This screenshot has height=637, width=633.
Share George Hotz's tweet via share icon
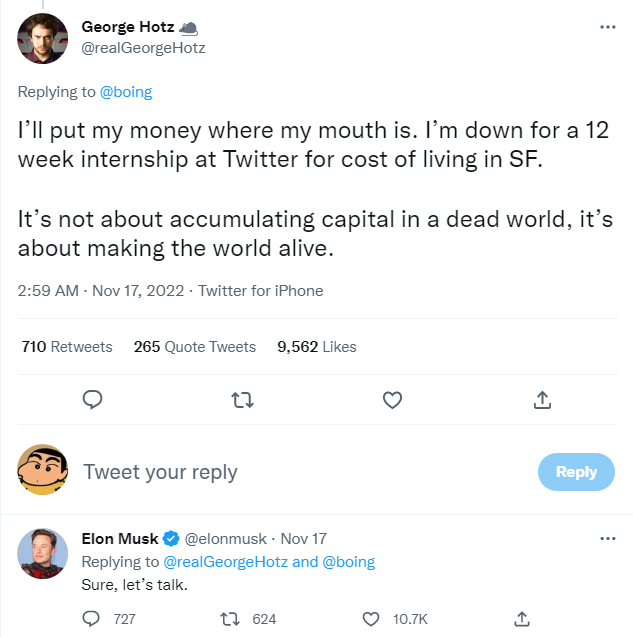click(x=542, y=400)
